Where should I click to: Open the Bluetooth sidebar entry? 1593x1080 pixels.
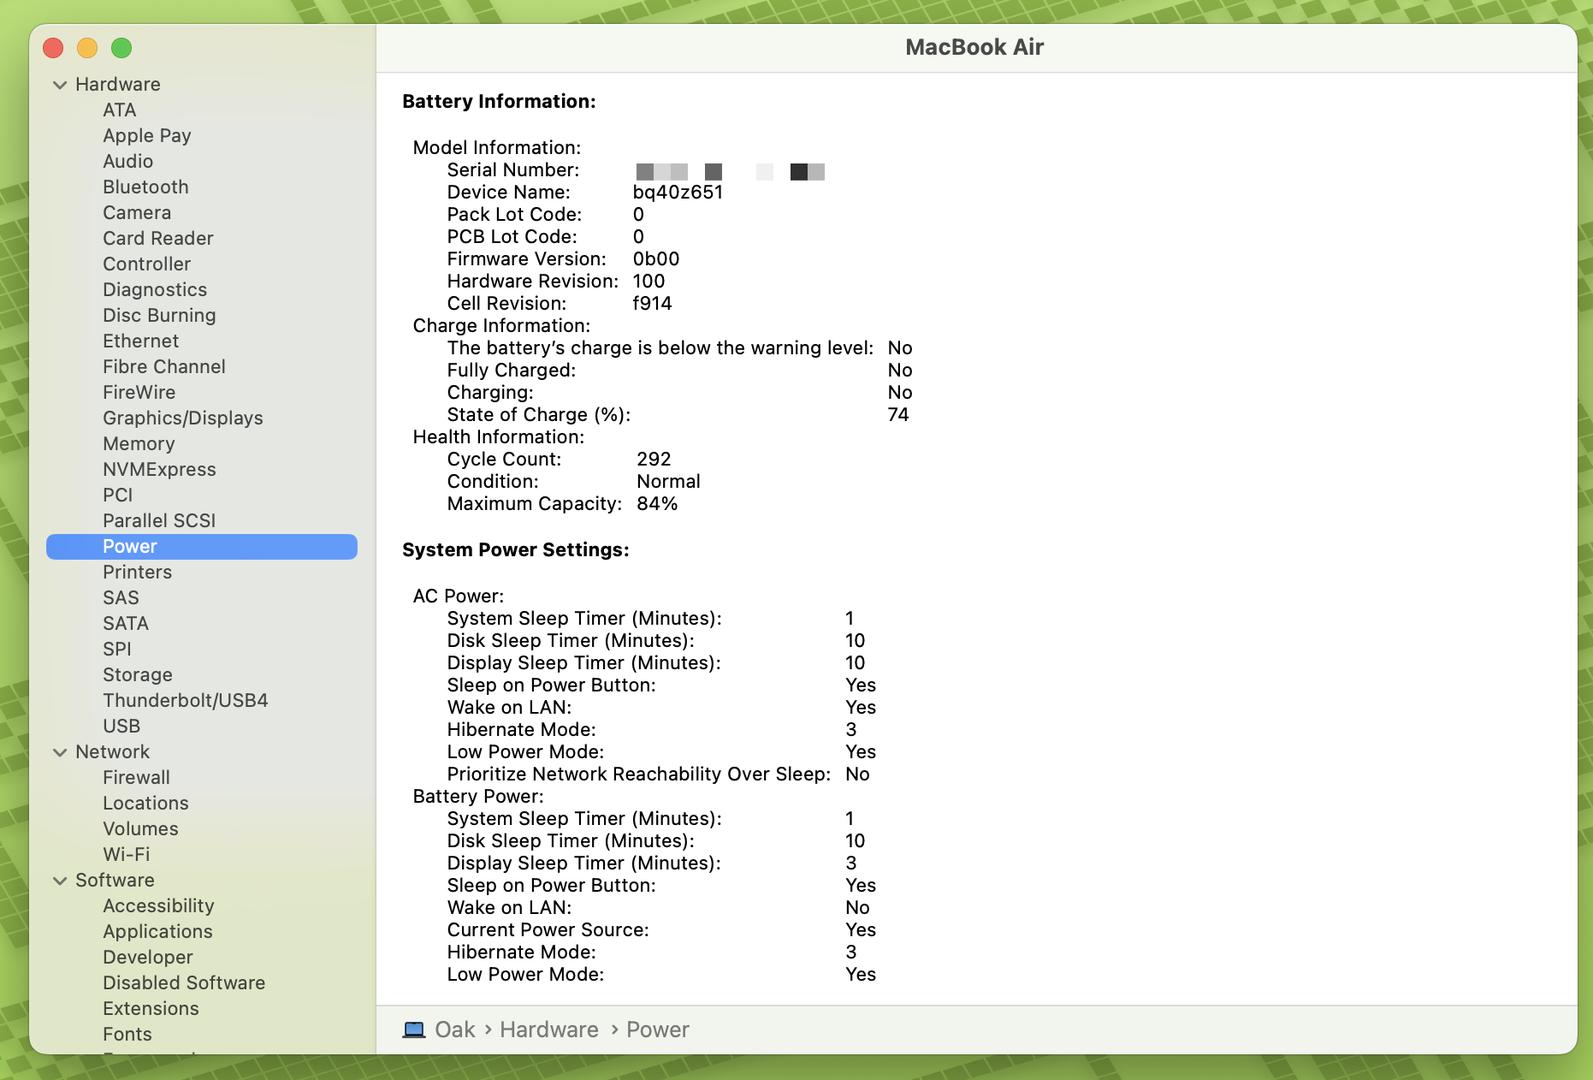(145, 187)
